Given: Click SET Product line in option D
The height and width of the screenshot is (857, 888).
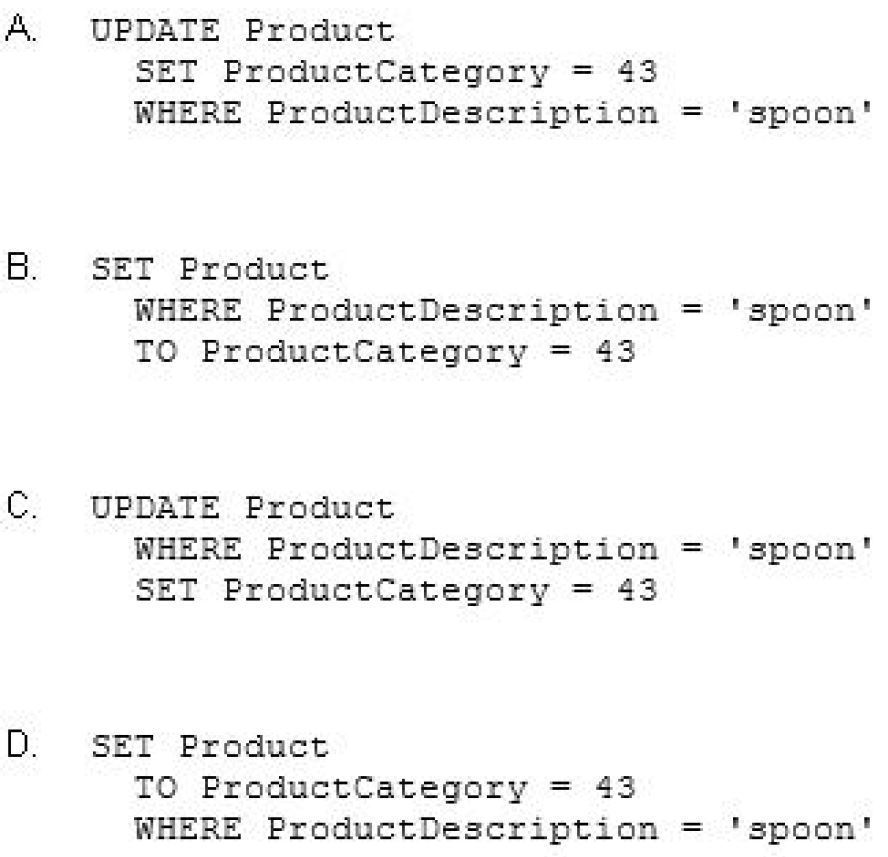Looking at the screenshot, I should pyautogui.click(x=210, y=748).
